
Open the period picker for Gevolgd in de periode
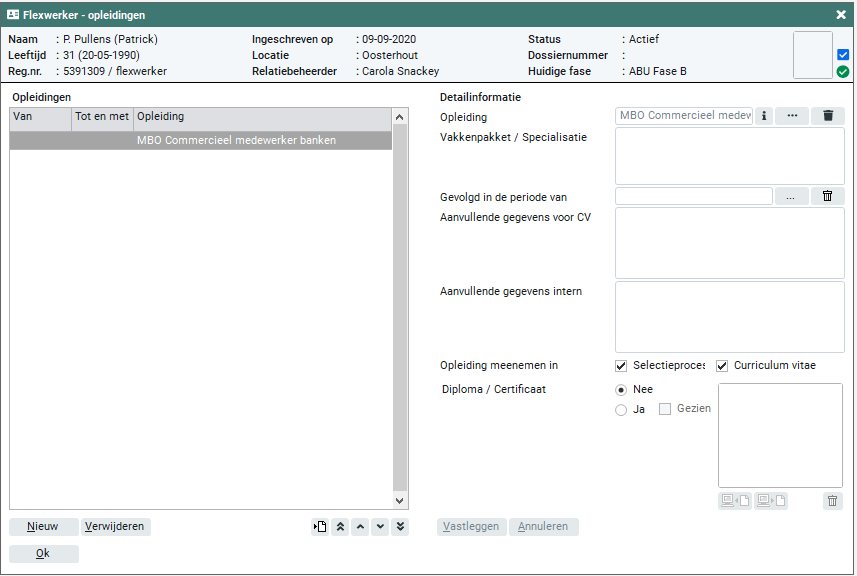790,196
